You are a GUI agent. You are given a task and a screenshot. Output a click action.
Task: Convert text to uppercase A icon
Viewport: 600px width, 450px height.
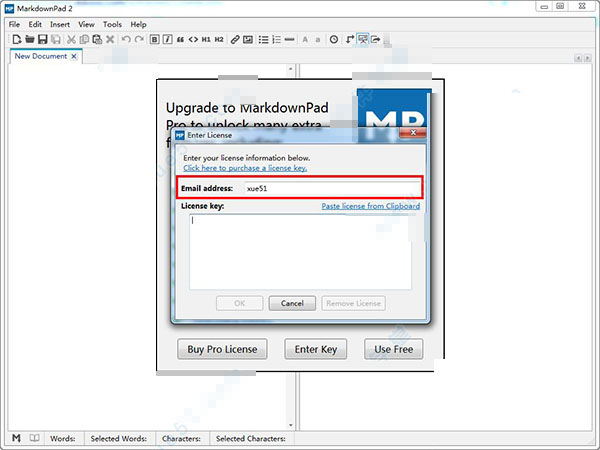tap(305, 39)
